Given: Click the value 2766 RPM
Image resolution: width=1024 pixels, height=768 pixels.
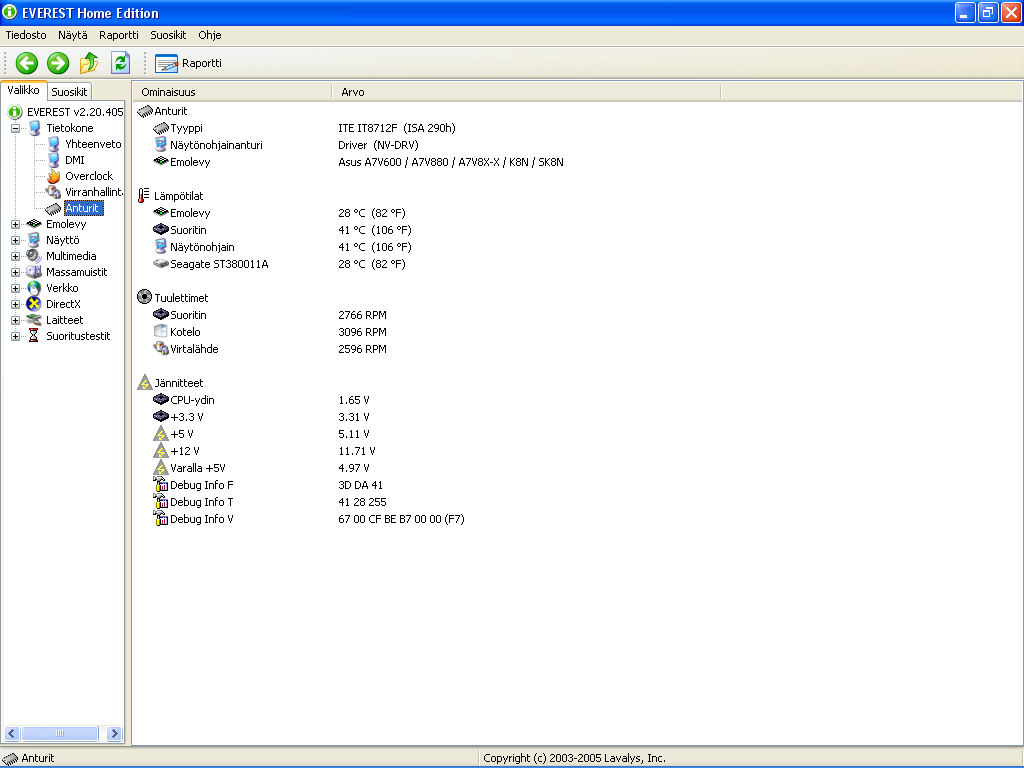Looking at the screenshot, I should [x=362, y=315].
